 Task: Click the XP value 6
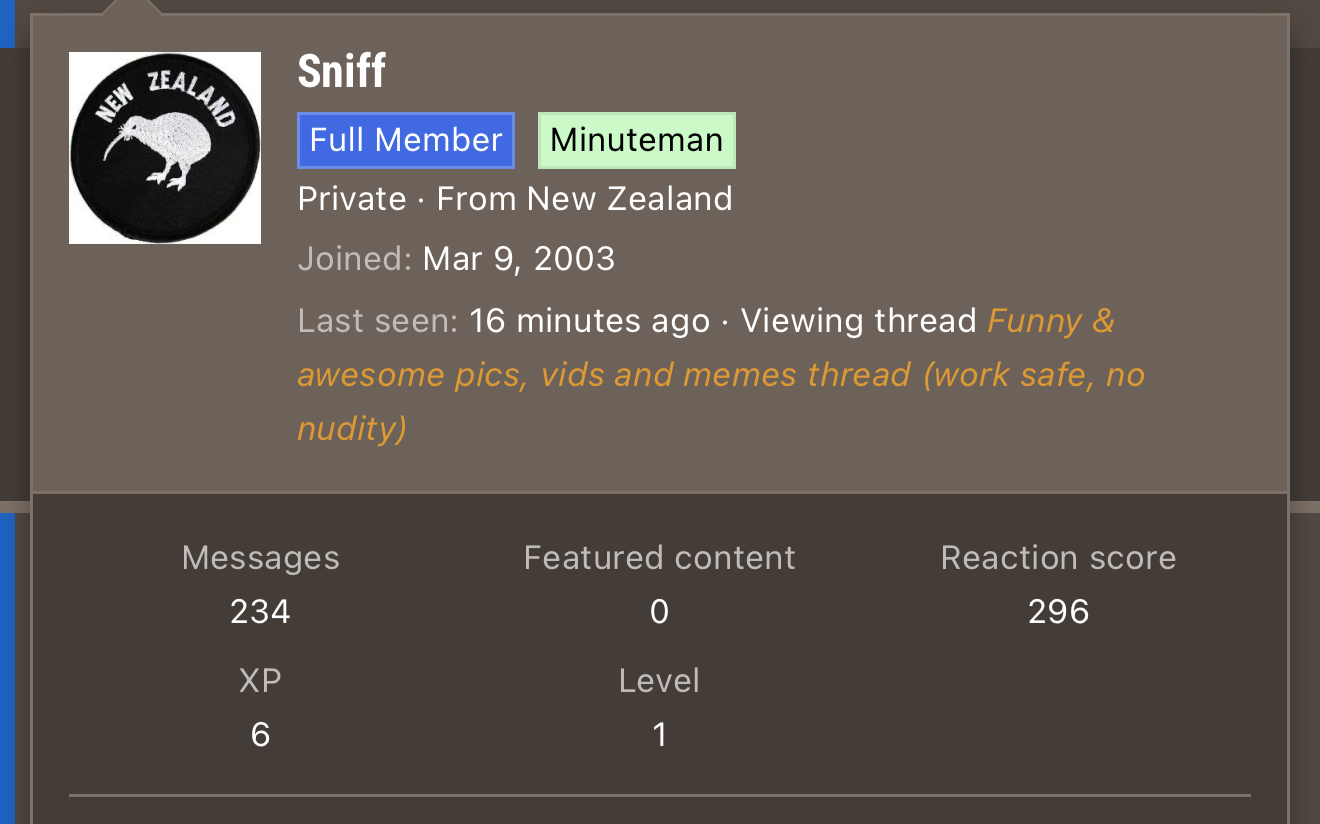260,735
